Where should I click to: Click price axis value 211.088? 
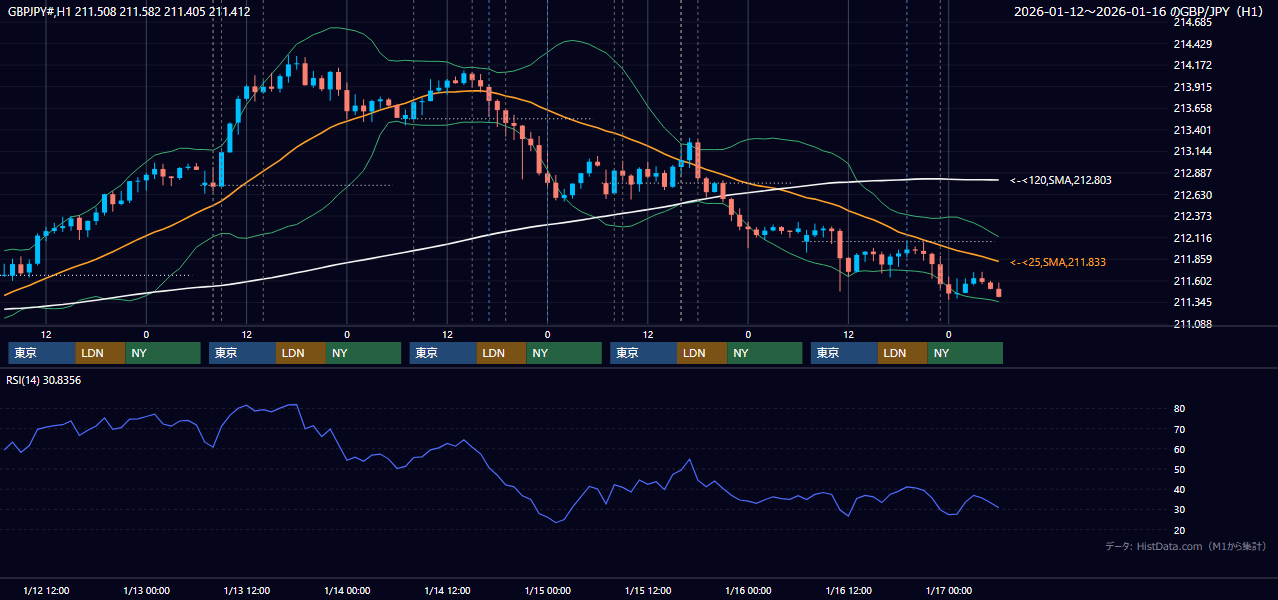tap(1192, 324)
